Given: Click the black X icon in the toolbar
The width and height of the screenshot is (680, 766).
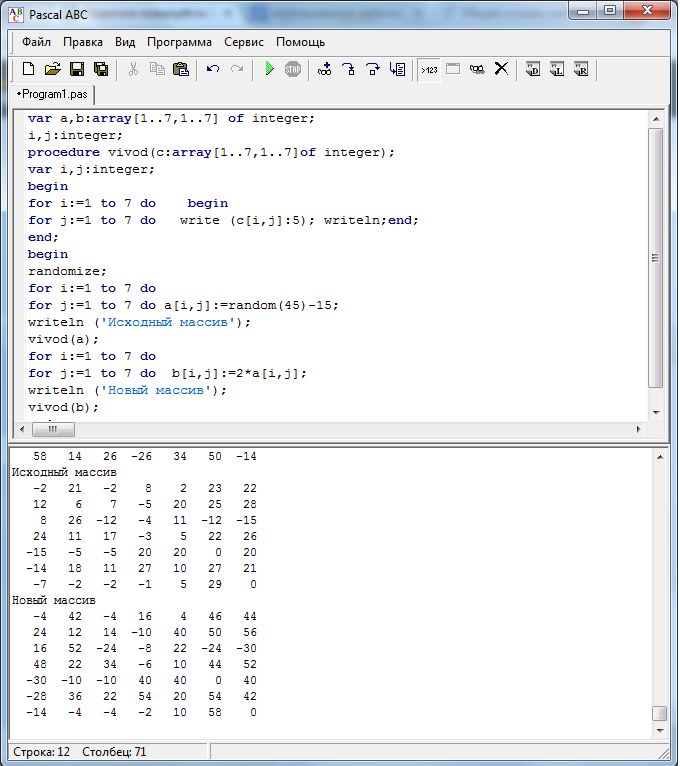Looking at the screenshot, I should 501,69.
